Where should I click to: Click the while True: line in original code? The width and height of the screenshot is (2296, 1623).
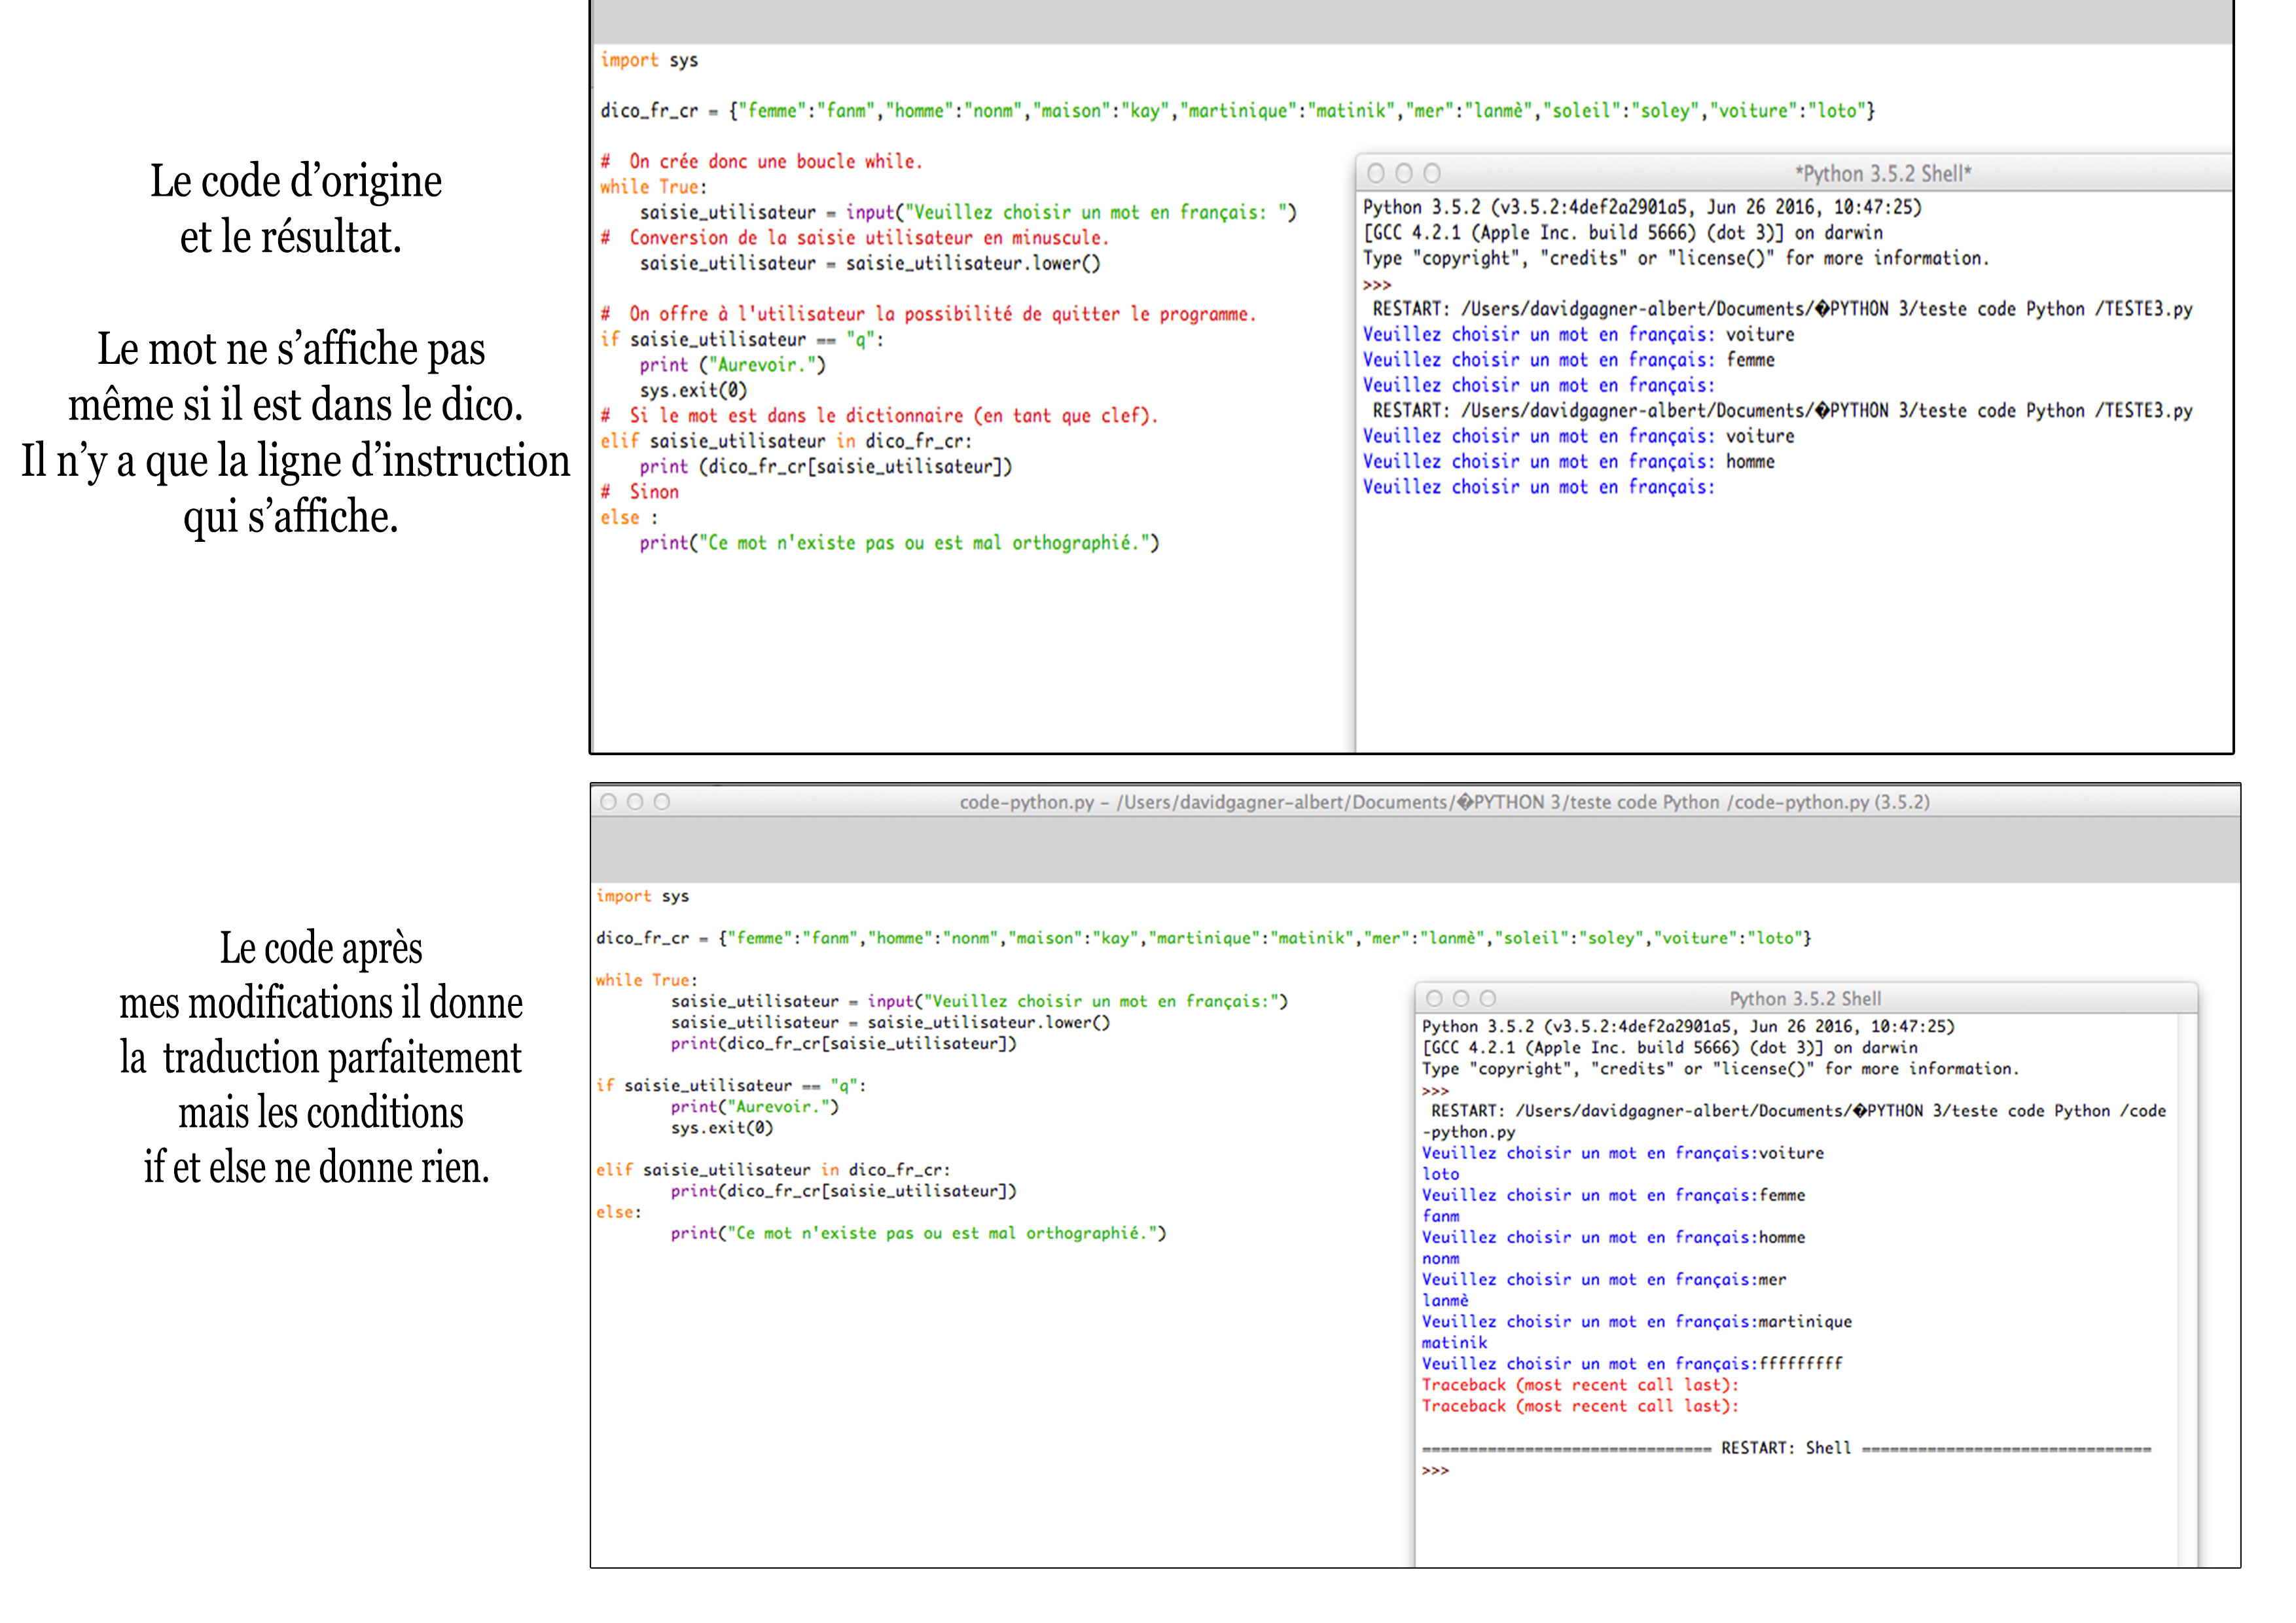652,186
